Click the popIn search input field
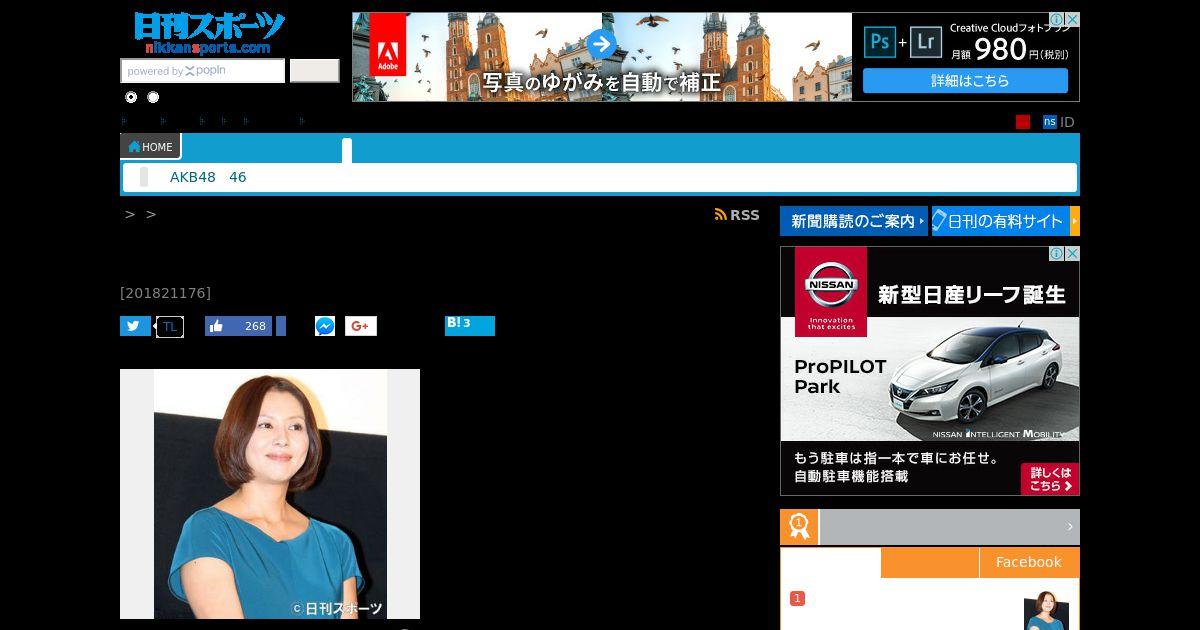The image size is (1200, 630). coord(203,71)
